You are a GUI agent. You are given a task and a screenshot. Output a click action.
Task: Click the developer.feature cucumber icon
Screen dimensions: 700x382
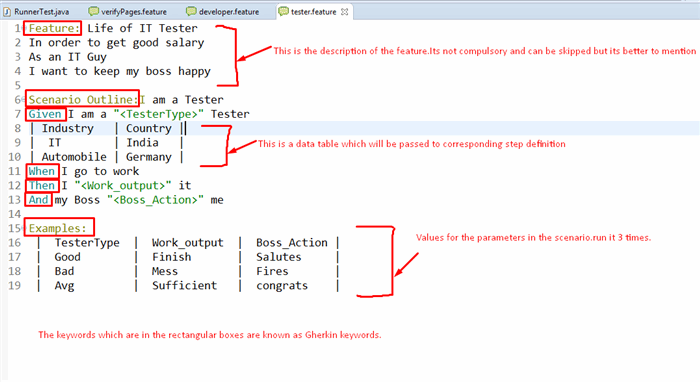191,12
